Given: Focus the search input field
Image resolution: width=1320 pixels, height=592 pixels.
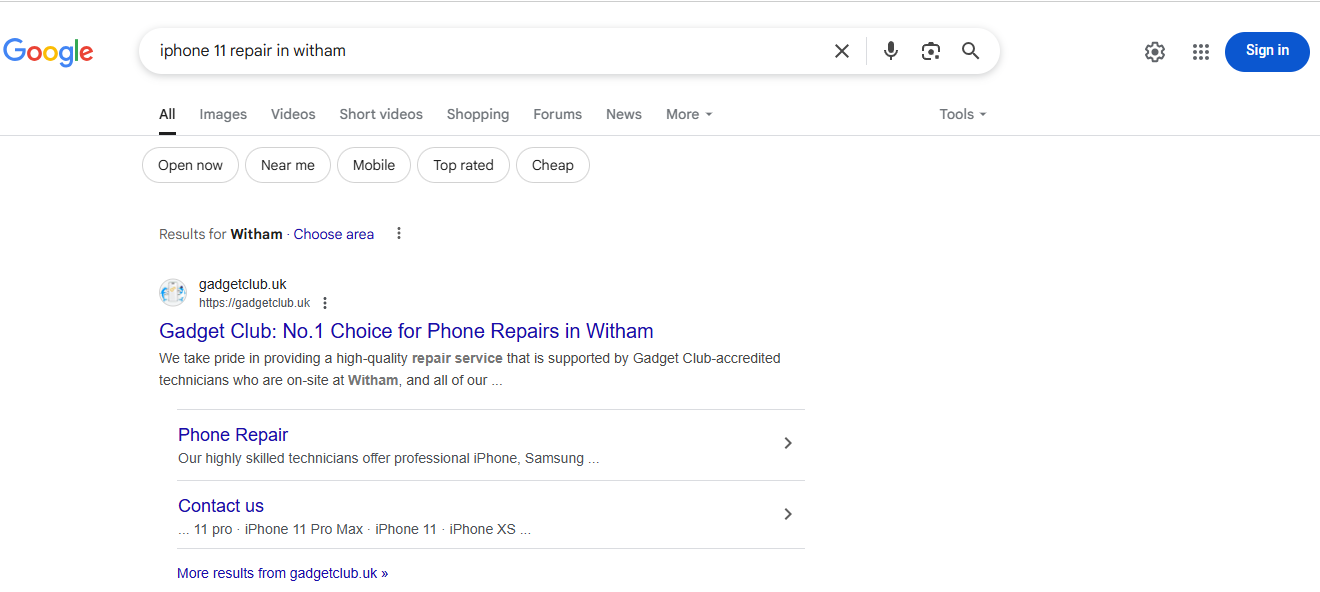Looking at the screenshot, I should tap(490, 51).
